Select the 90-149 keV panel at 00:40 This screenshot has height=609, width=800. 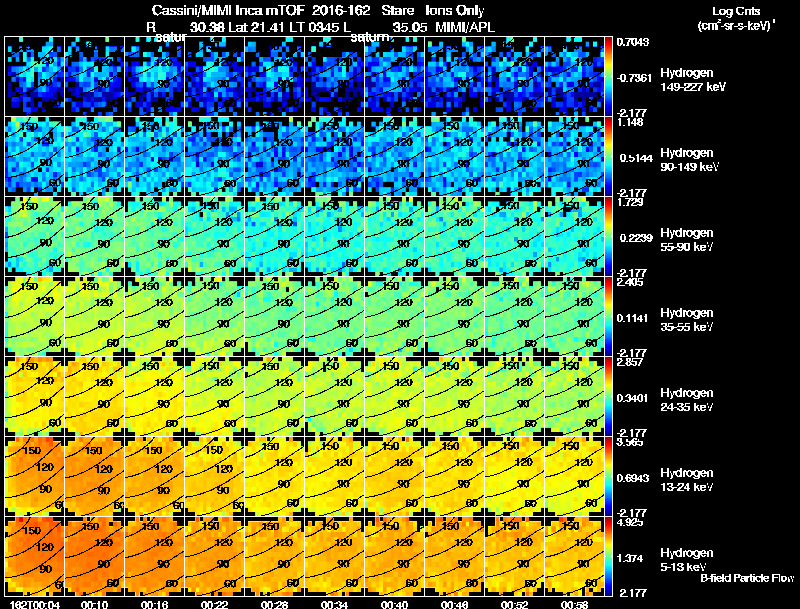[394, 156]
